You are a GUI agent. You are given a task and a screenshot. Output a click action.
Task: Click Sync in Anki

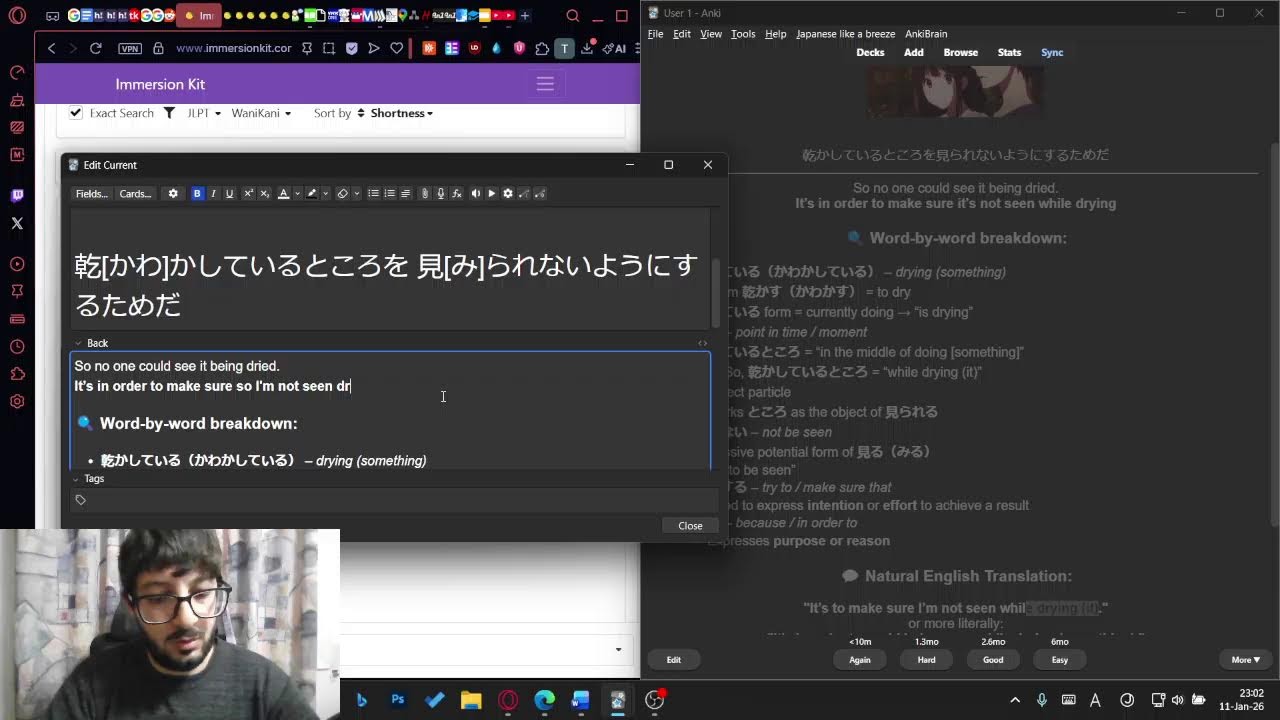point(1052,52)
